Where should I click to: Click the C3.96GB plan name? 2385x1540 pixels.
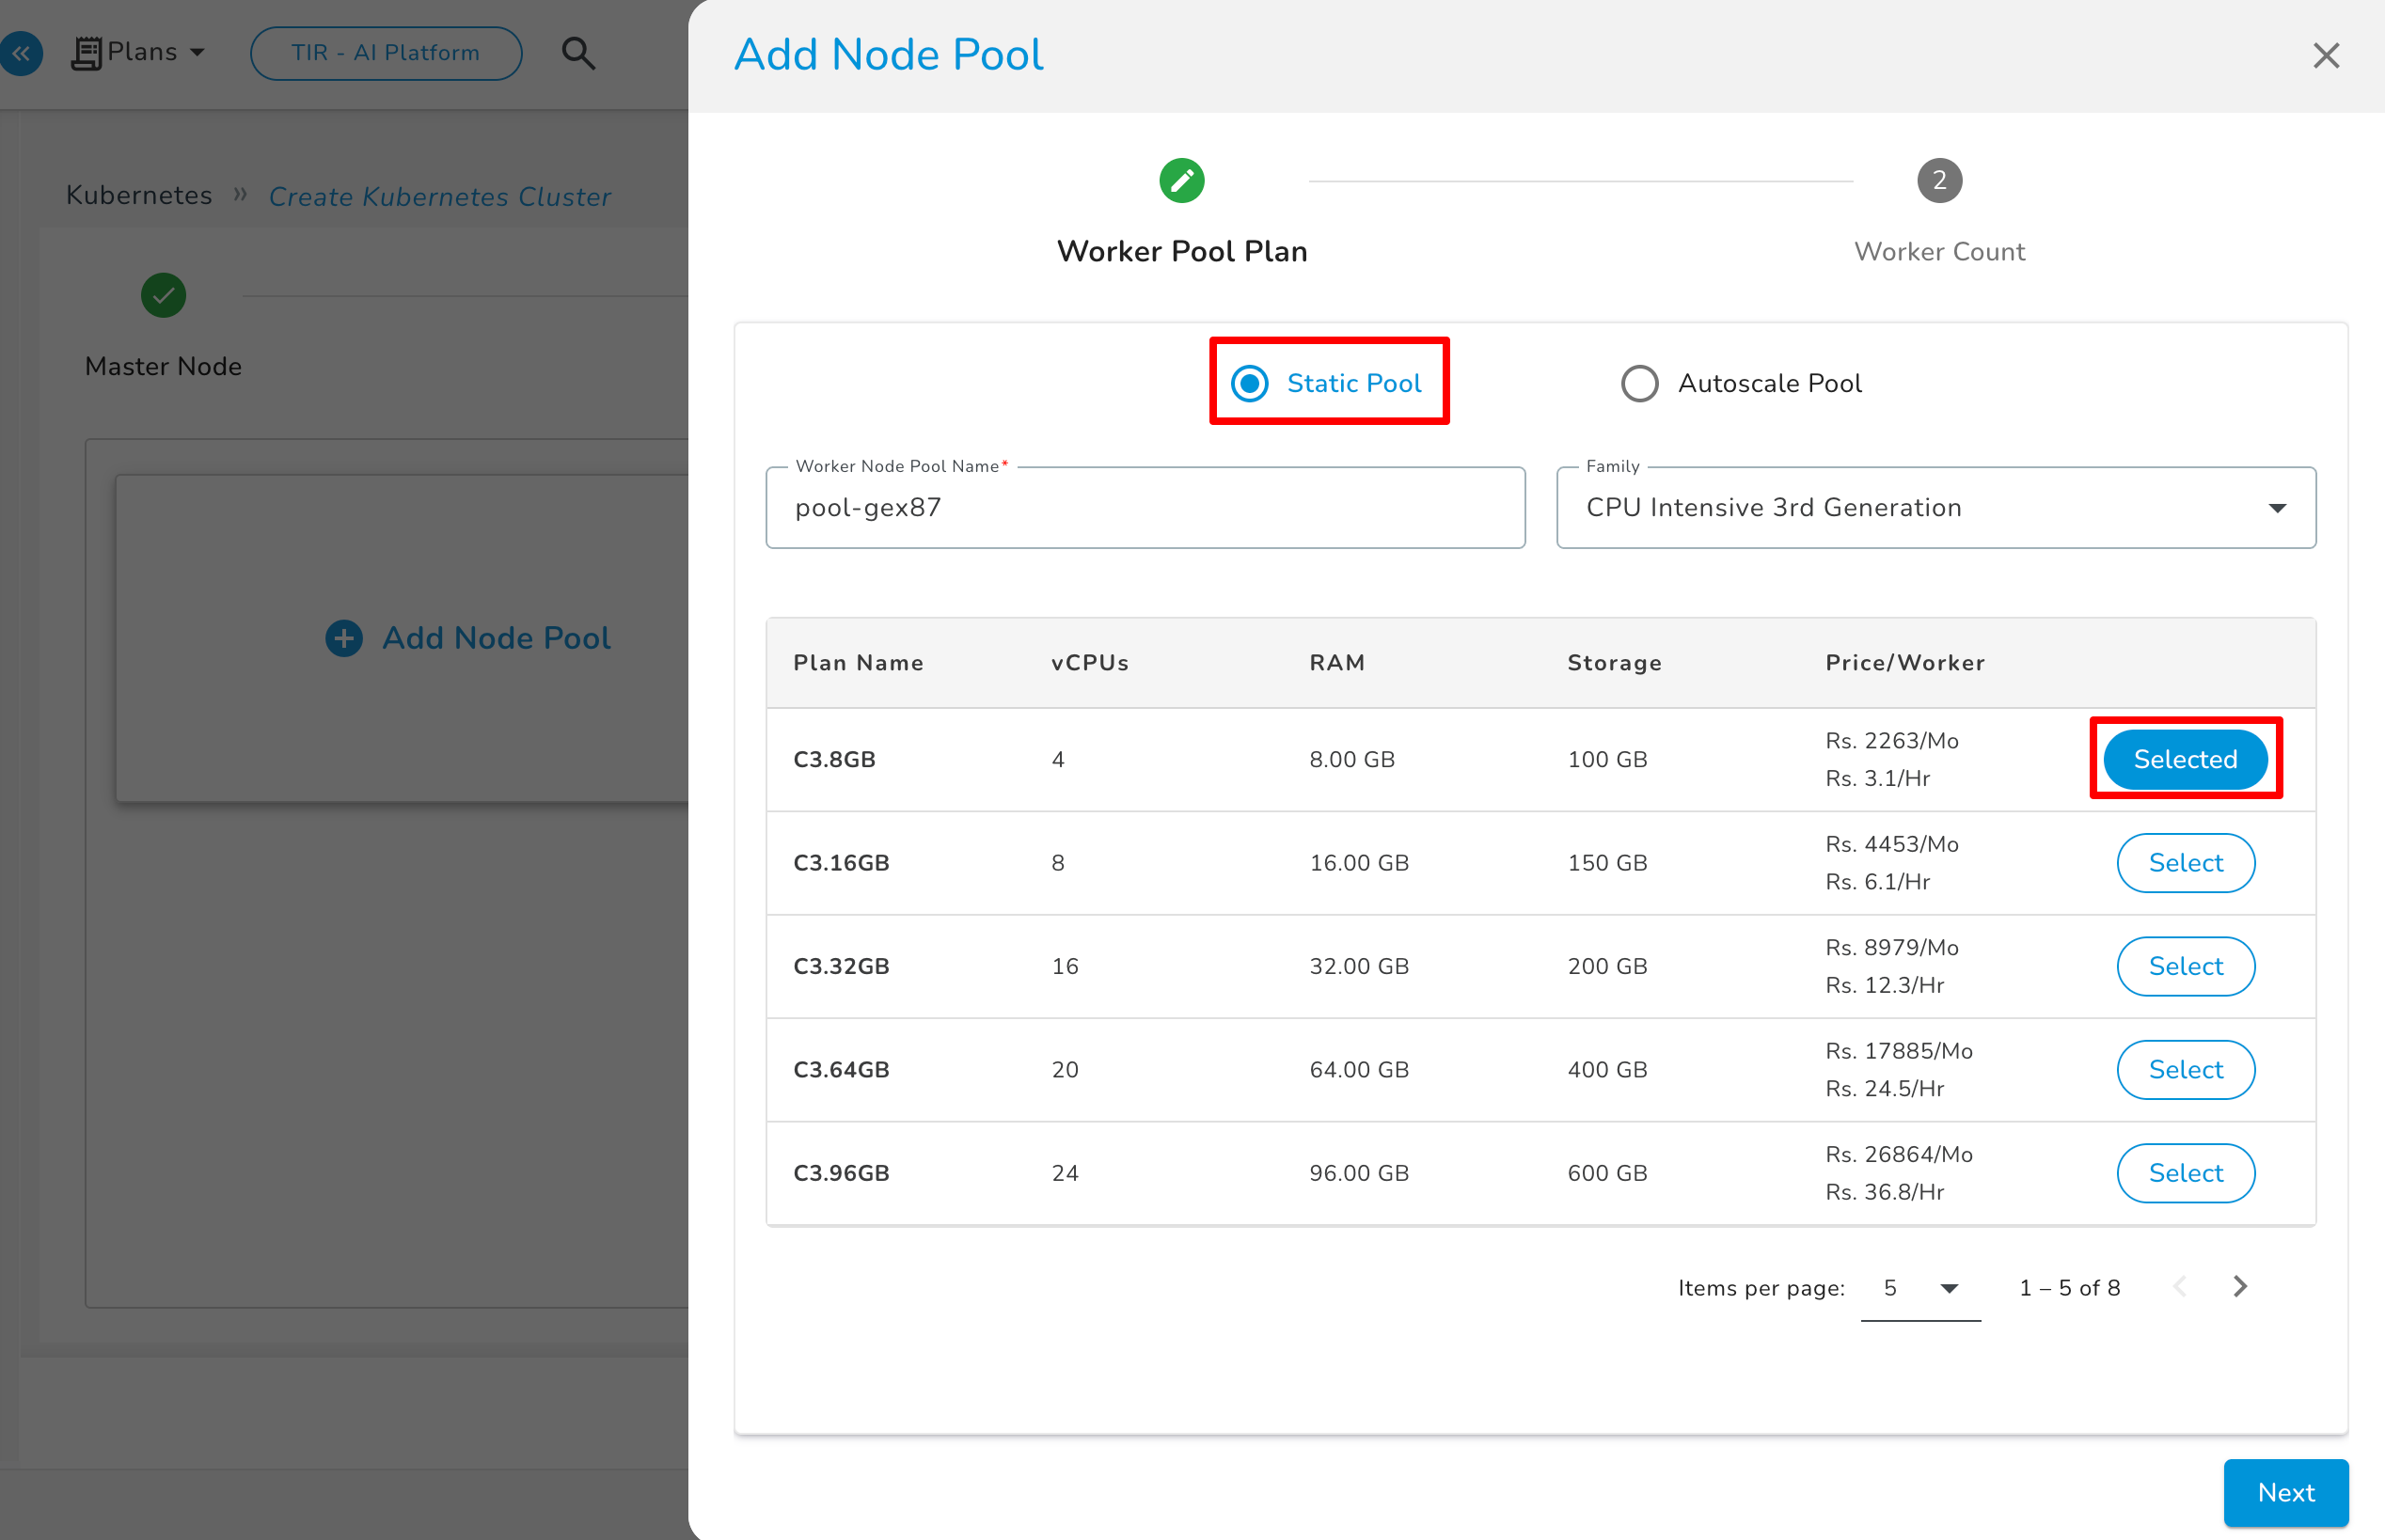coord(841,1173)
